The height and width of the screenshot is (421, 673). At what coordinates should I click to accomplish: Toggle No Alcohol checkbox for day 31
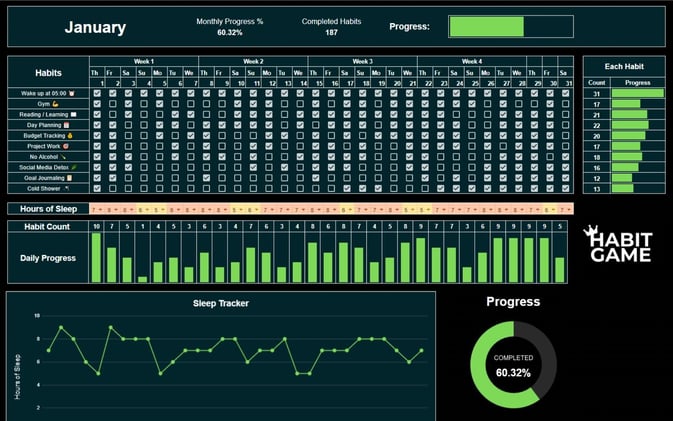click(566, 157)
